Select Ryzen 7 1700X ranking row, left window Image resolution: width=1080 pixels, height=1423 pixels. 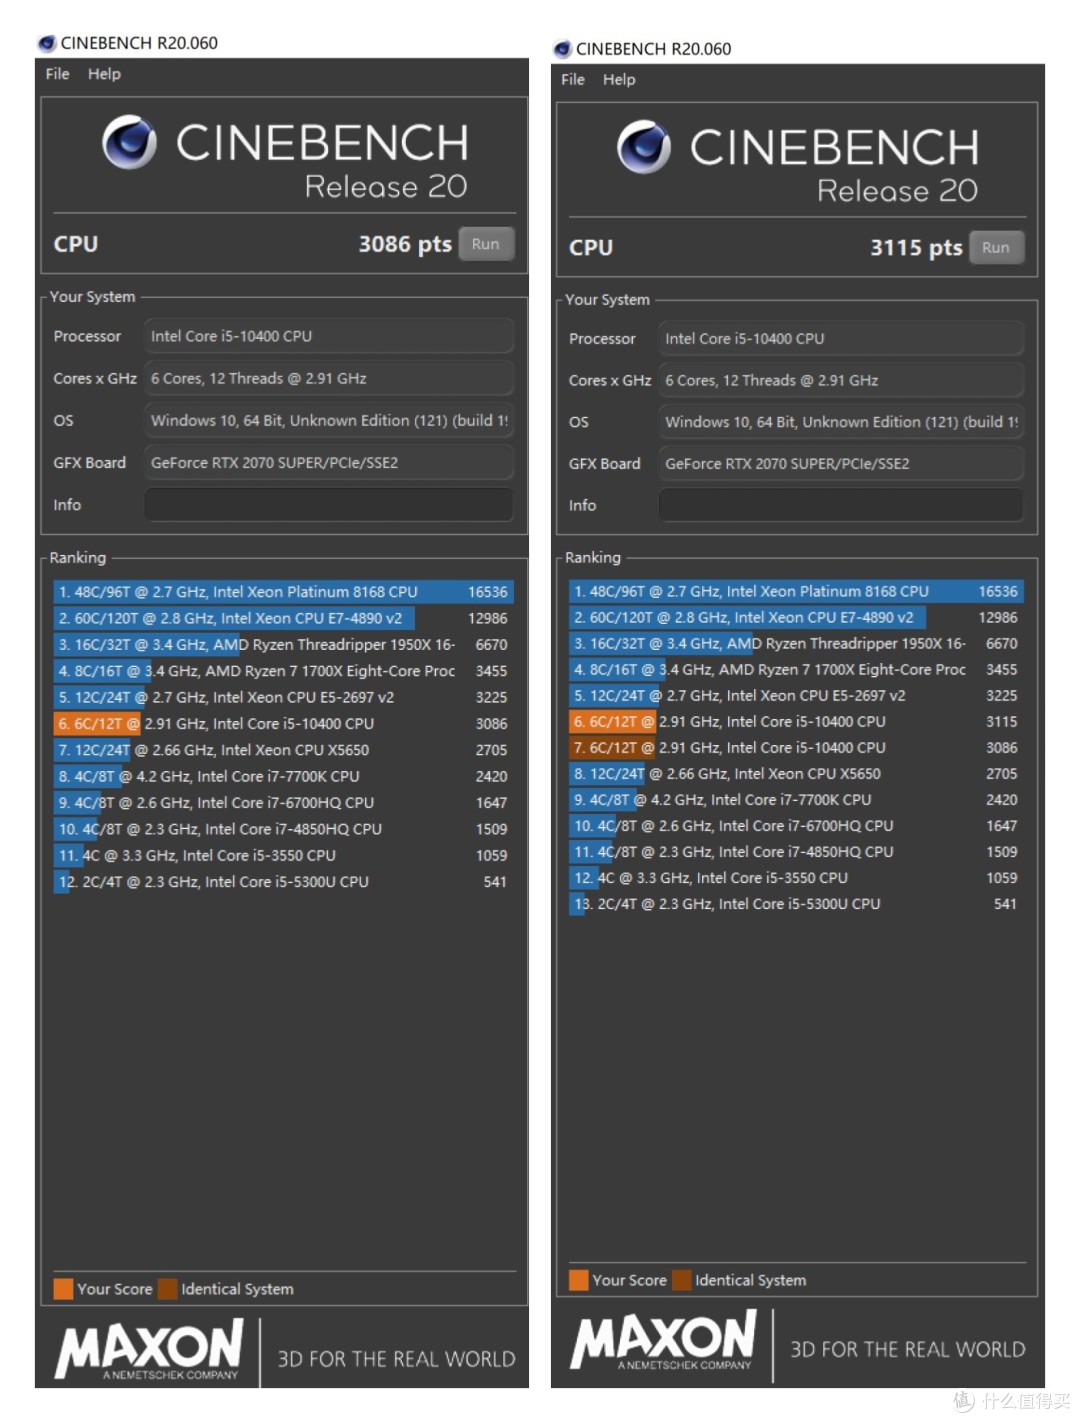point(283,671)
